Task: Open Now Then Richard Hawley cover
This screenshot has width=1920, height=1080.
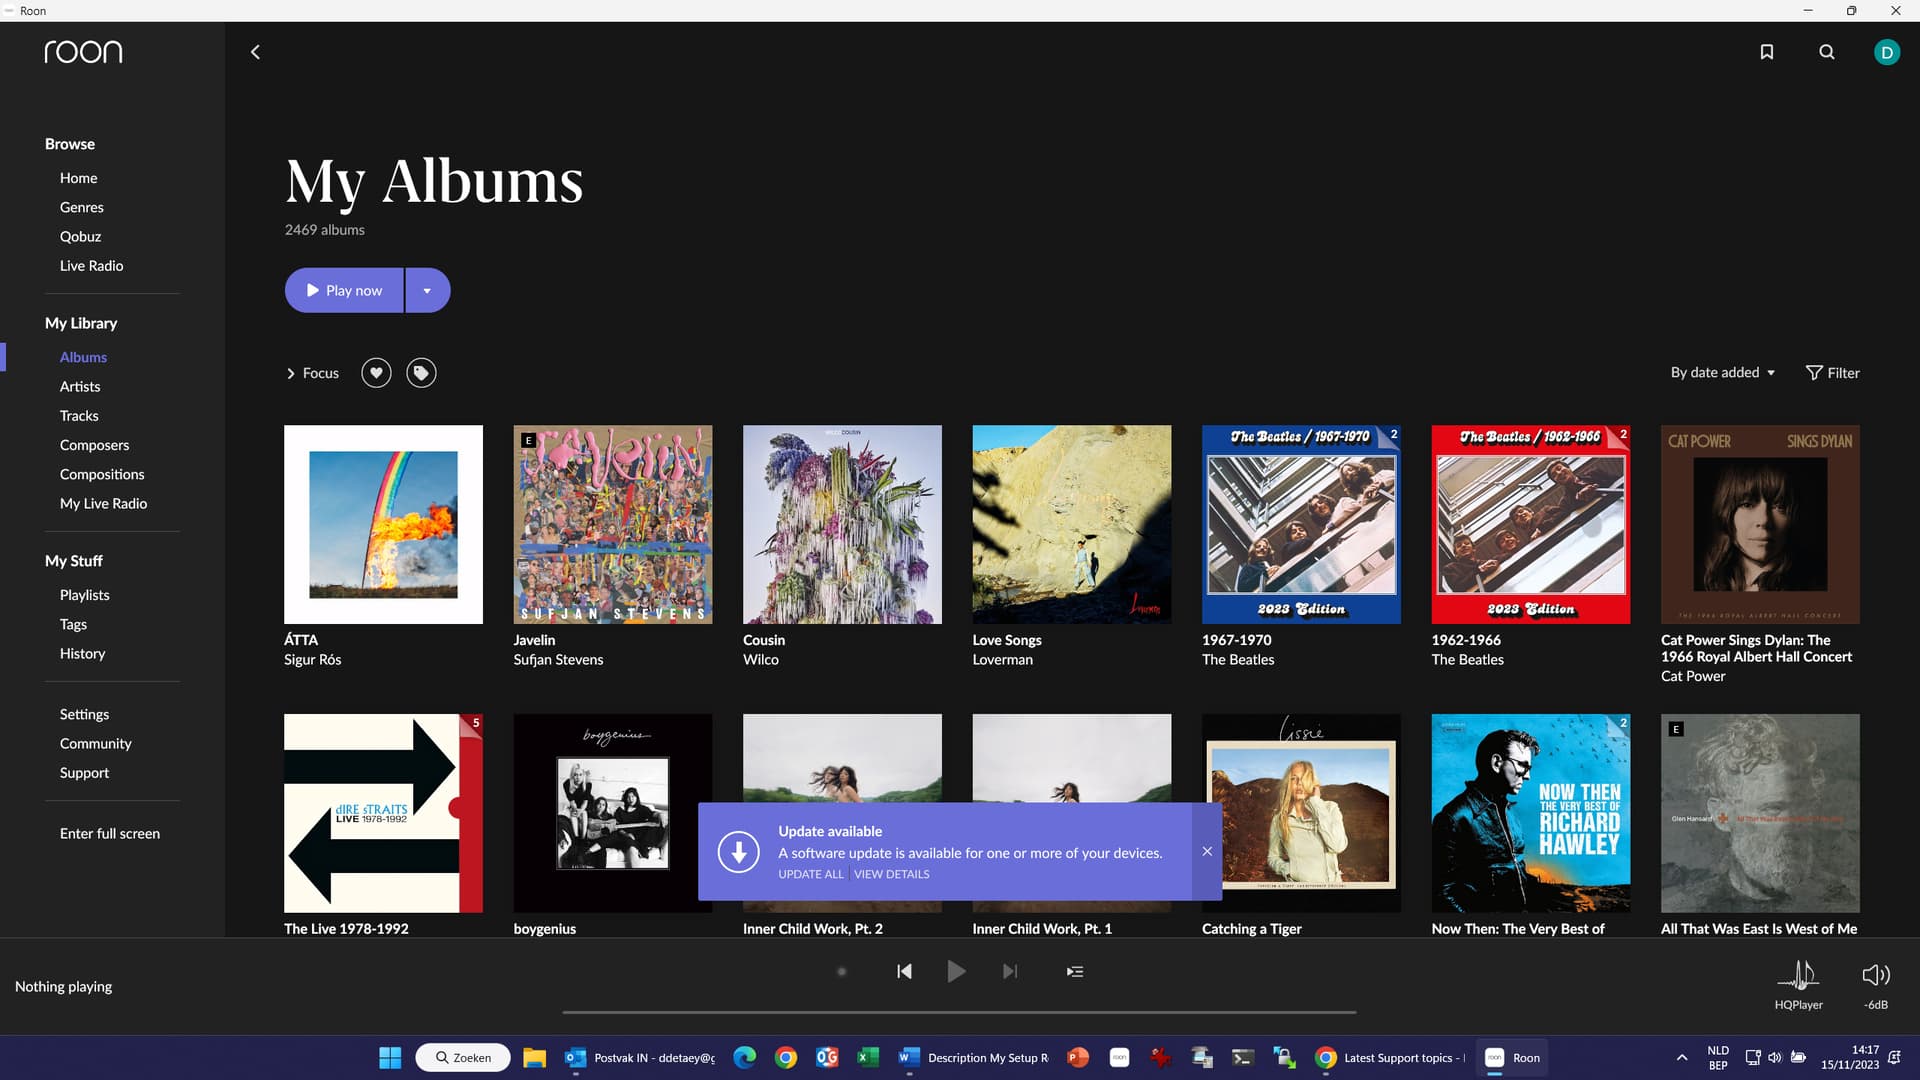Action: 1531,813
